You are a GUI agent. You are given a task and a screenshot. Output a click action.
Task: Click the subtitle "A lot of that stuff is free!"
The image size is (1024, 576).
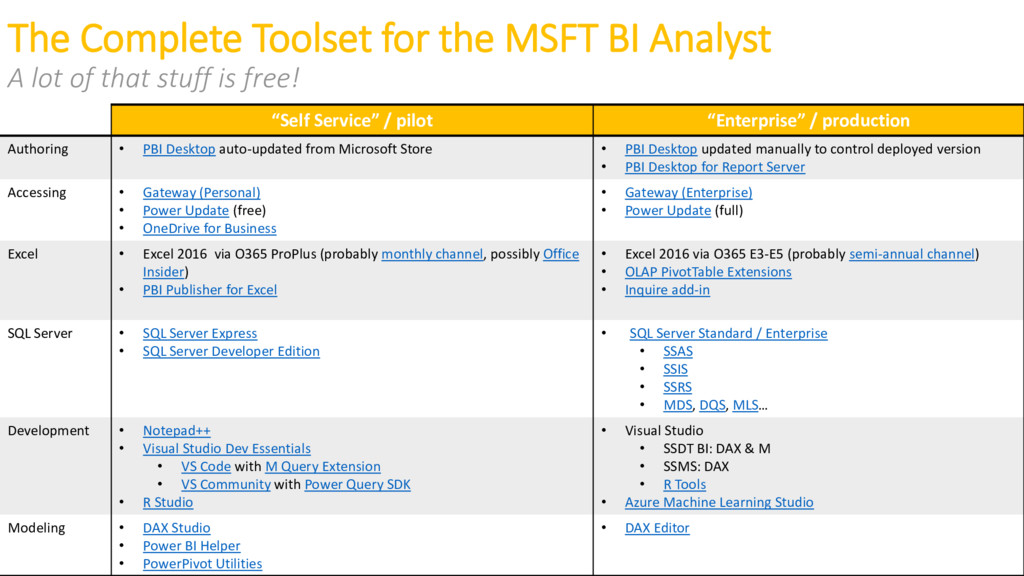[153, 78]
